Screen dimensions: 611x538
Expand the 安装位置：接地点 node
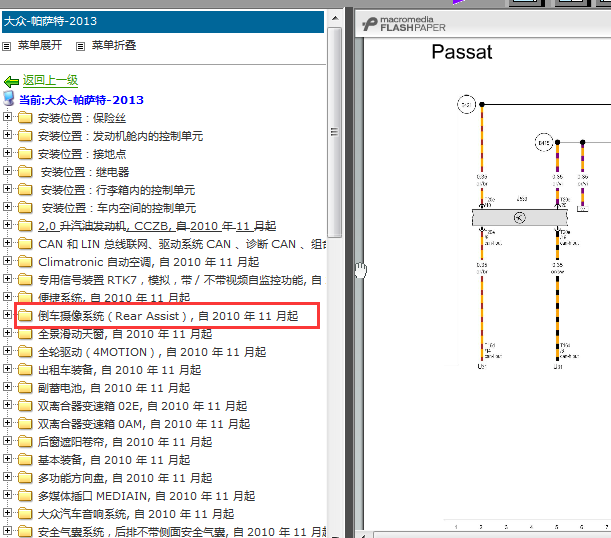[7, 152]
